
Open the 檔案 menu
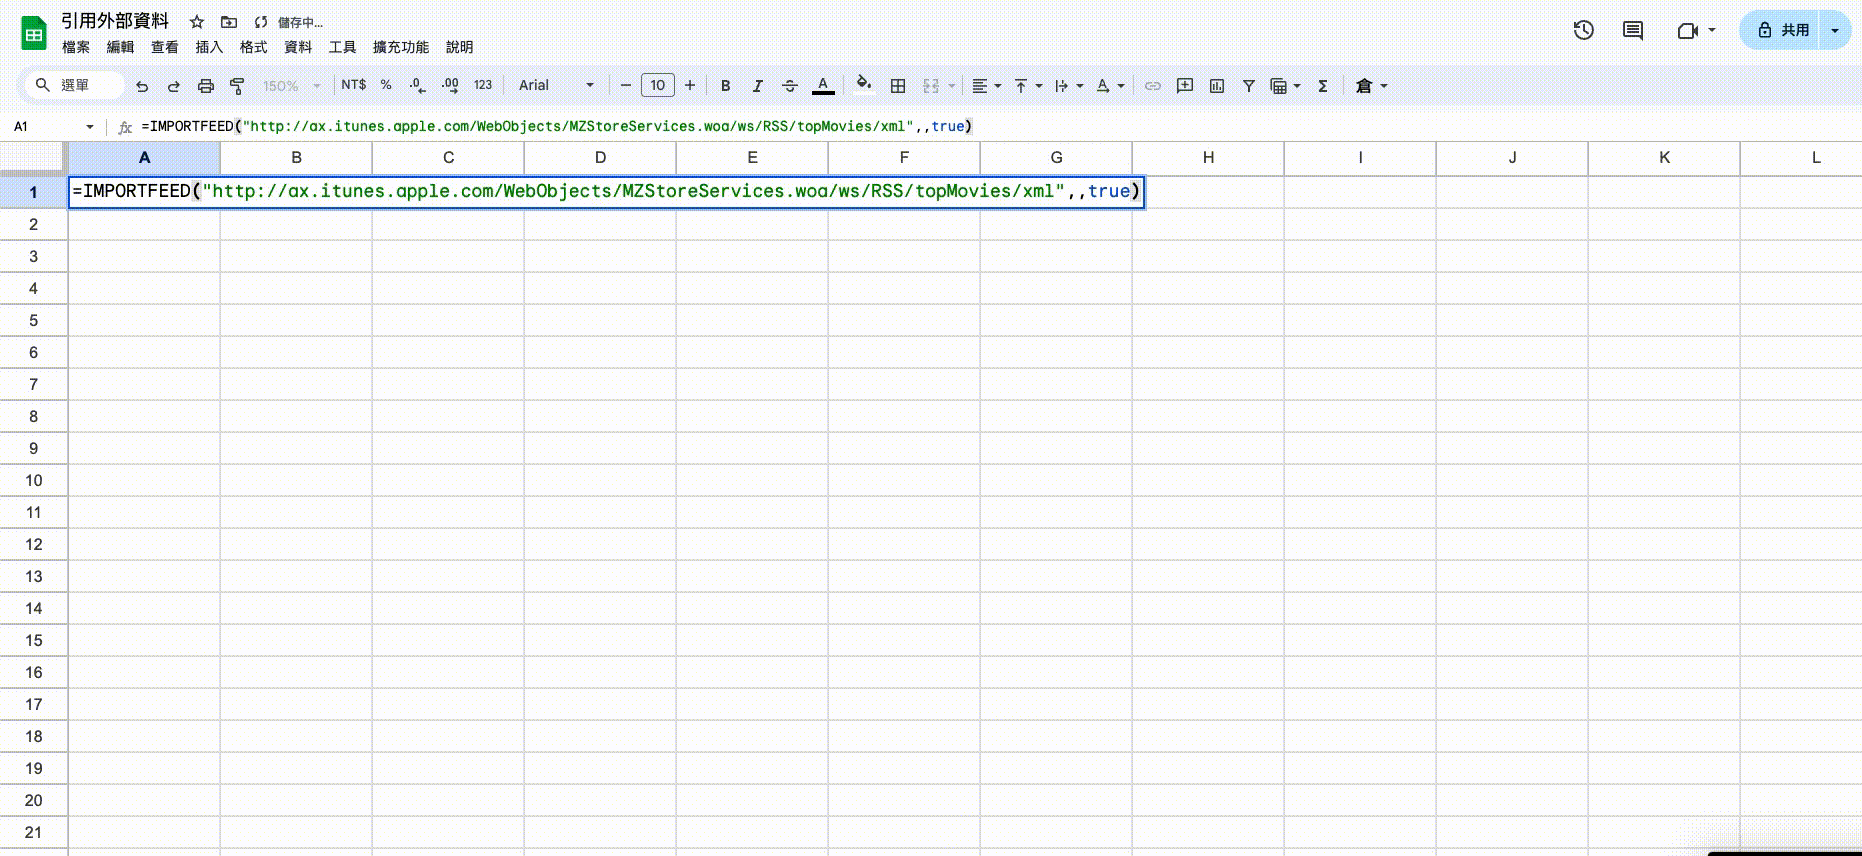click(76, 47)
